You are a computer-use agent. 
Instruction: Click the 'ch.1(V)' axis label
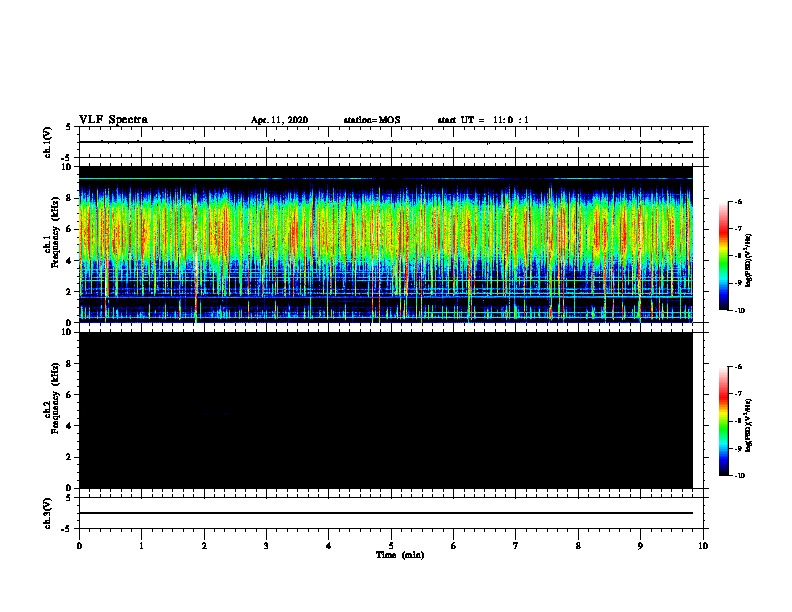pyautogui.click(x=48, y=142)
